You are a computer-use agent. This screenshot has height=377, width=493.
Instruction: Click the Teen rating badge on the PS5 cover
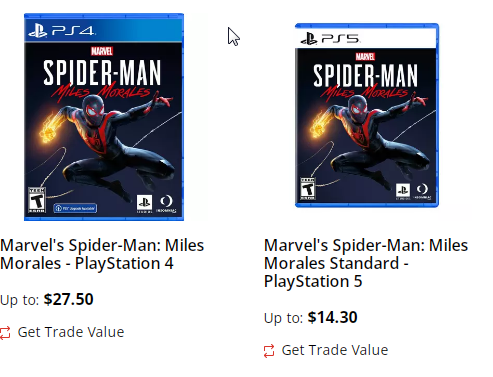point(308,189)
